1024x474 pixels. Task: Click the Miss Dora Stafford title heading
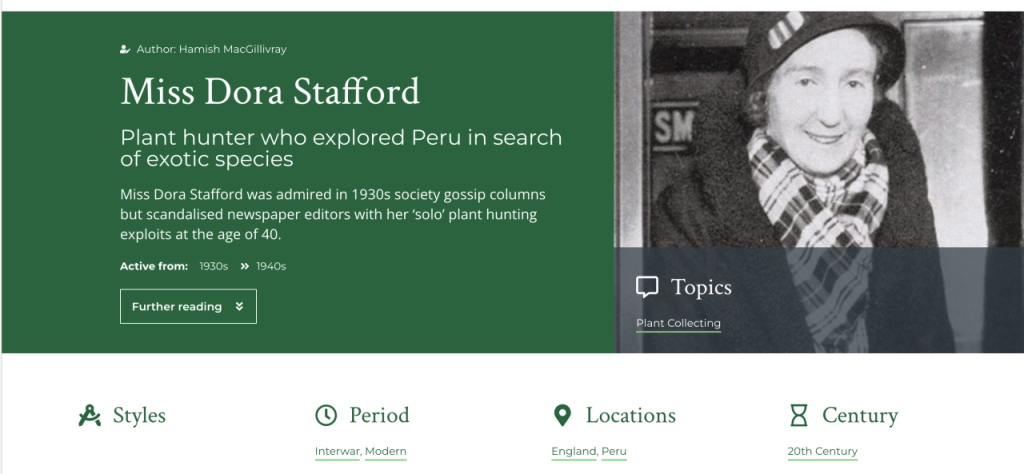click(270, 92)
